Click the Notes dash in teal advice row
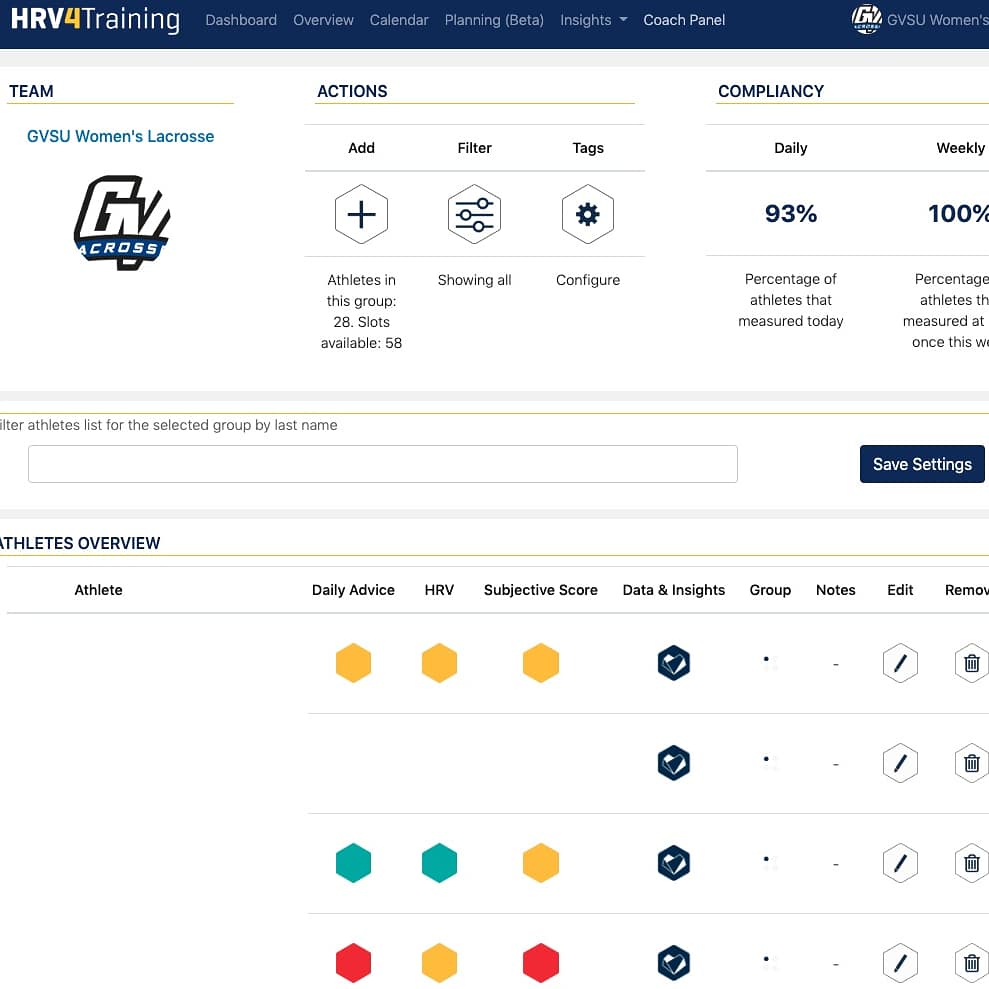 836,863
